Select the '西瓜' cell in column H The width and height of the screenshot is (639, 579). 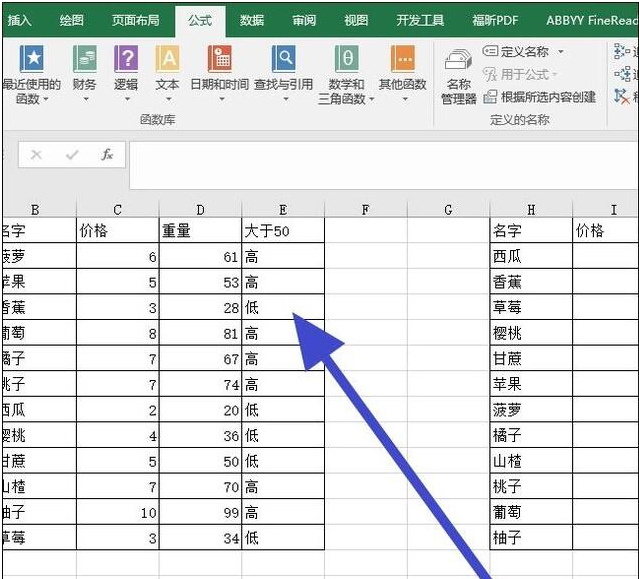[x=531, y=256]
